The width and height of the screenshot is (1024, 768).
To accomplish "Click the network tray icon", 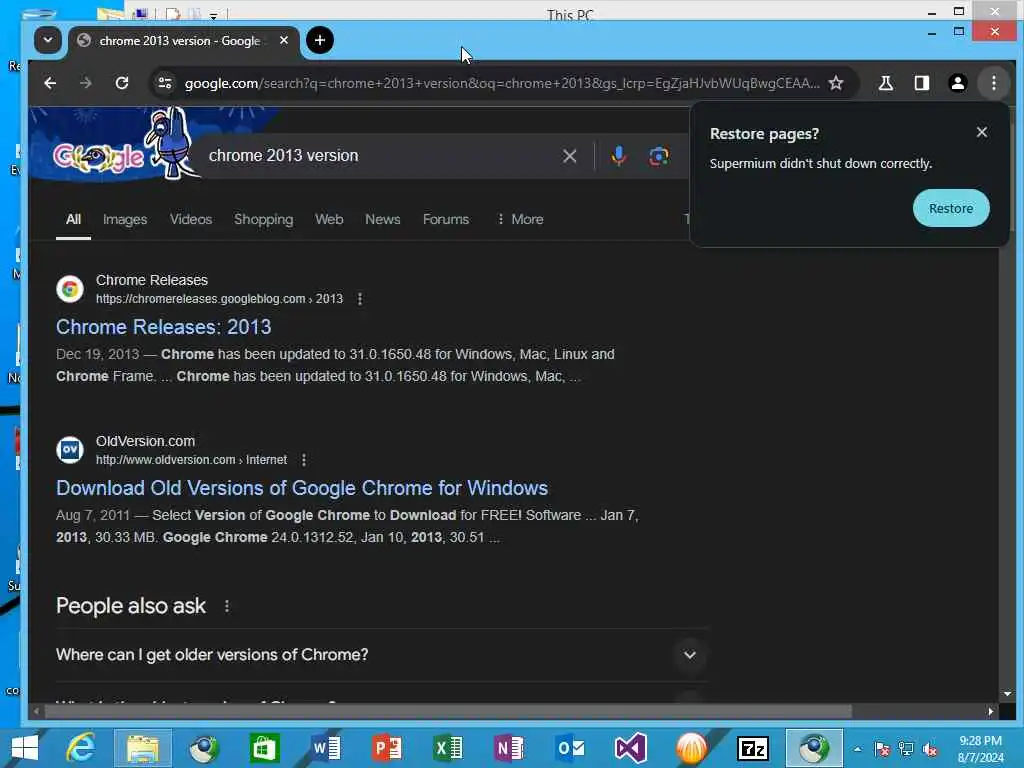I will (x=906, y=749).
